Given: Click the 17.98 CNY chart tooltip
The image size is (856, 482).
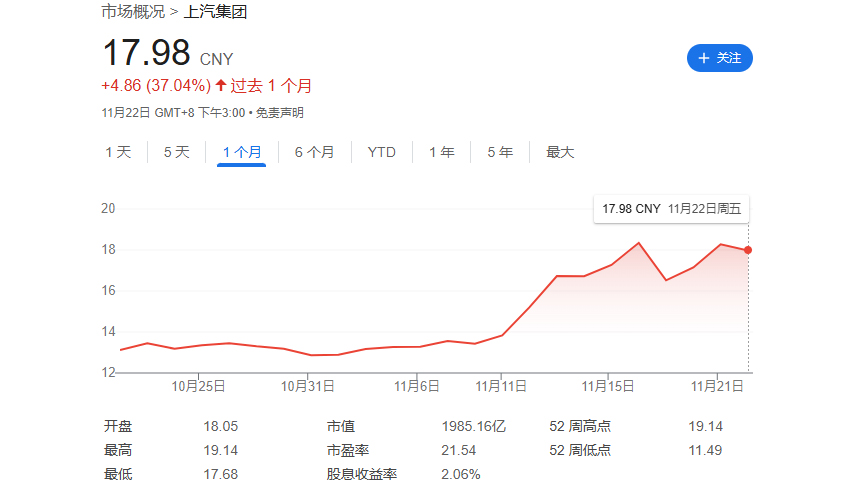Looking at the screenshot, I should (x=671, y=209).
